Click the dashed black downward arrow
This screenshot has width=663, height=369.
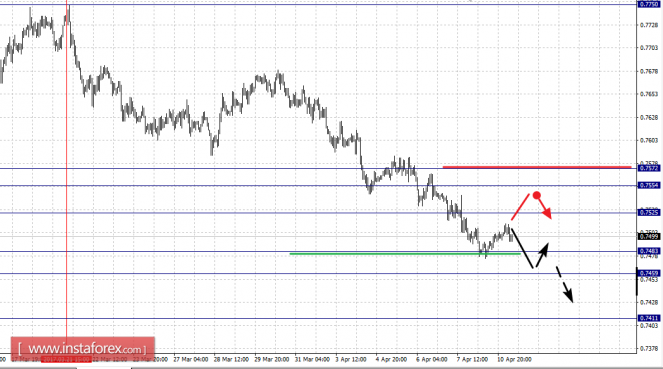(x=564, y=284)
